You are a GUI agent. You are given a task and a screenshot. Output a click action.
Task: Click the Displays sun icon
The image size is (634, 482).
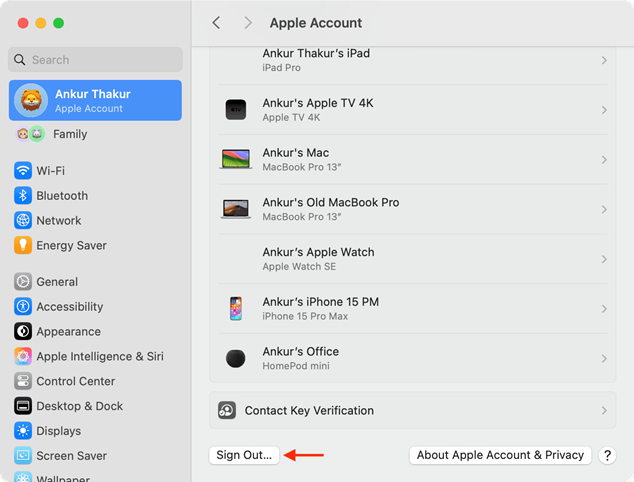pos(23,431)
